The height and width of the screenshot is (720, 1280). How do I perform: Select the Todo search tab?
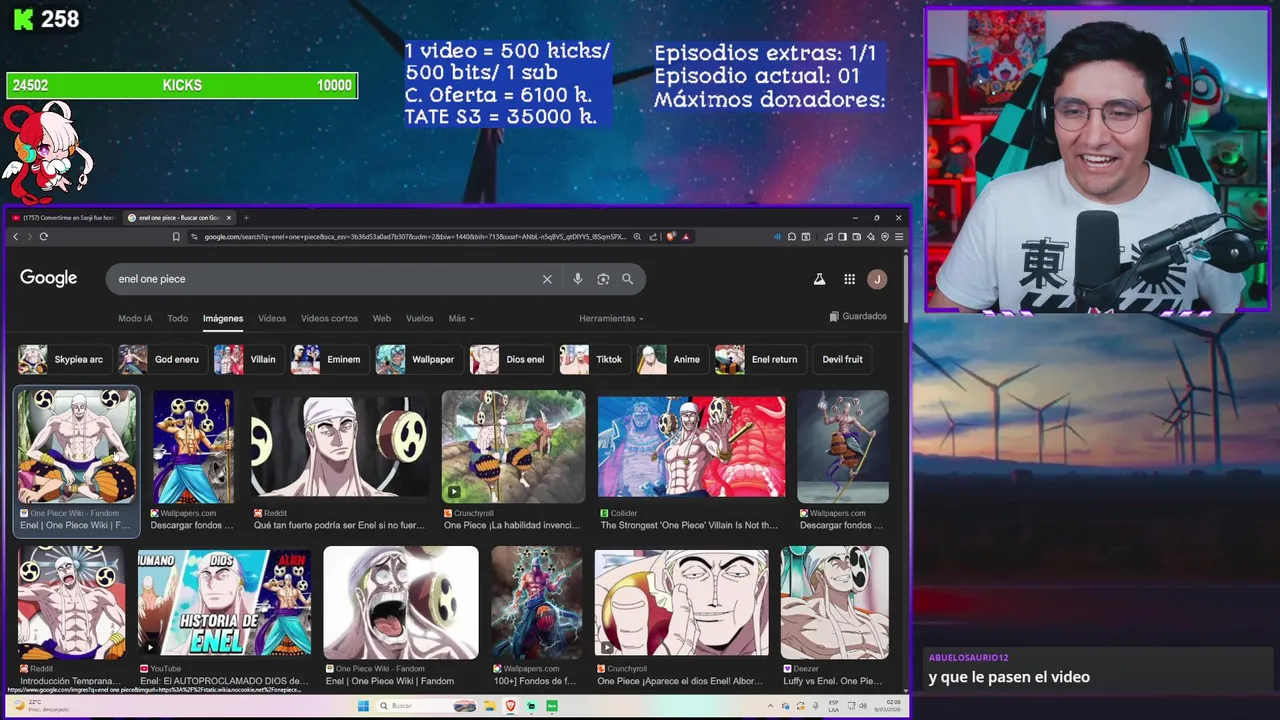pos(177,318)
